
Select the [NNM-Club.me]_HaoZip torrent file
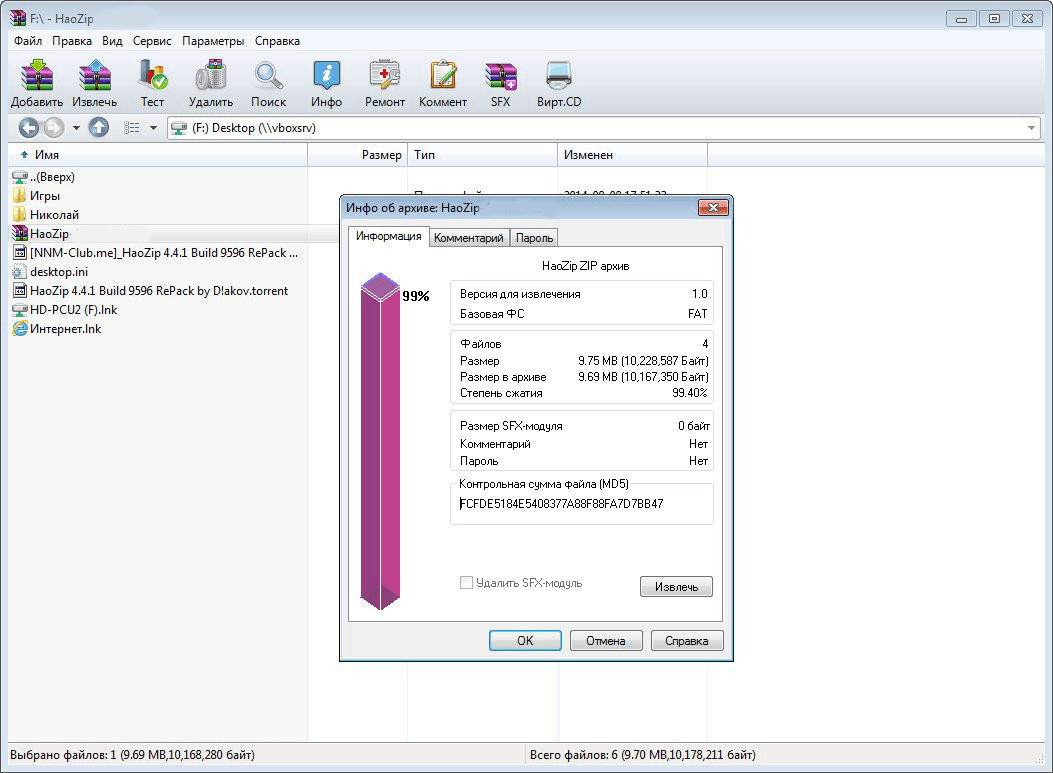156,253
